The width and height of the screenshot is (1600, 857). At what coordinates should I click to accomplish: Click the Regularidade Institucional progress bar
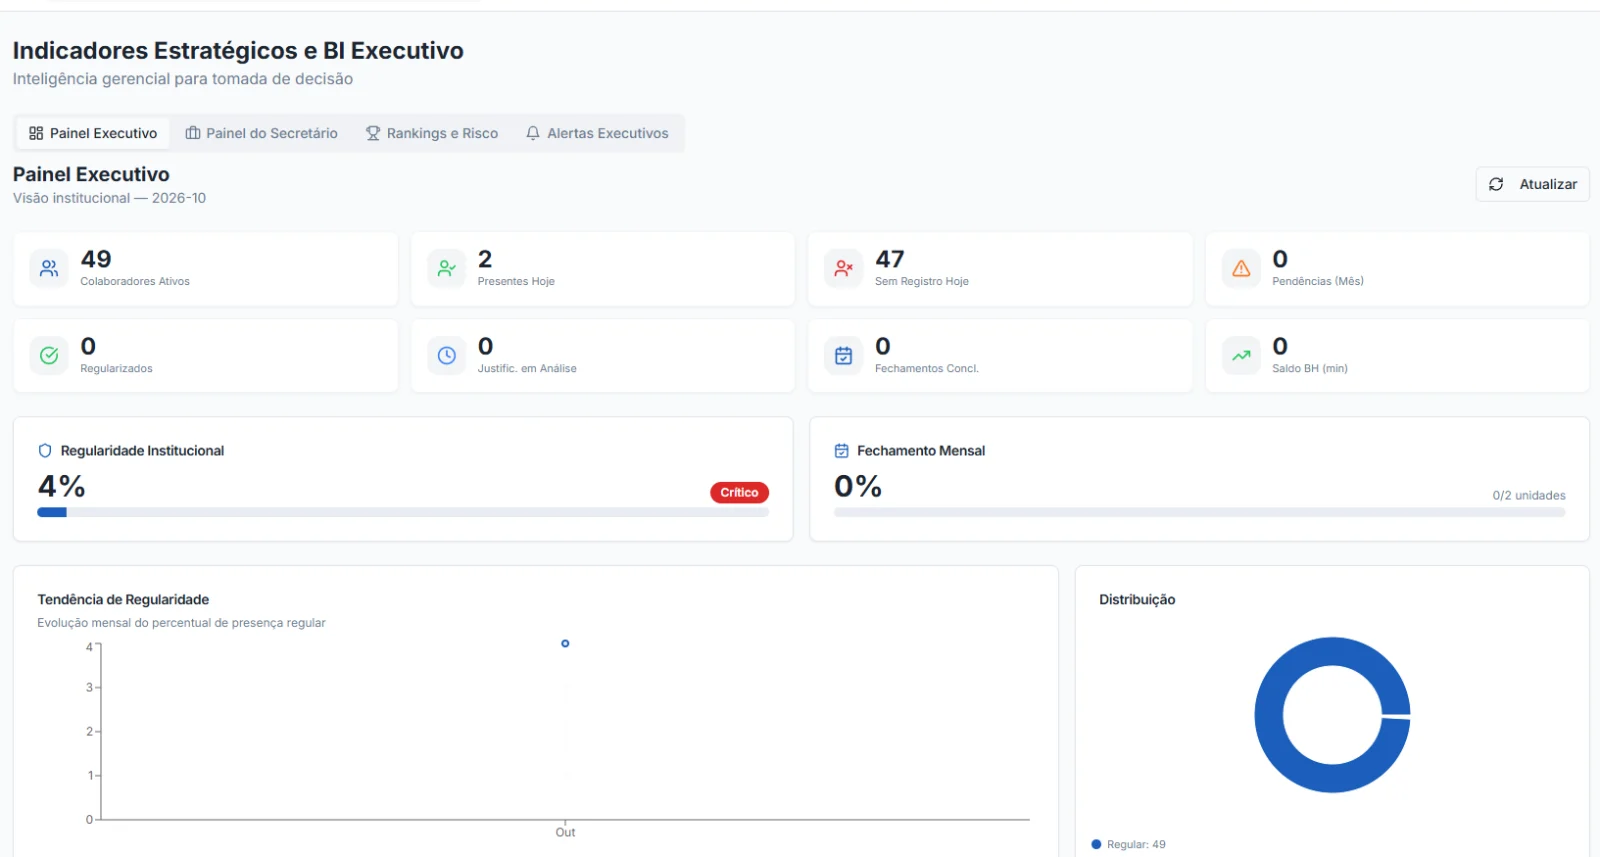403,512
